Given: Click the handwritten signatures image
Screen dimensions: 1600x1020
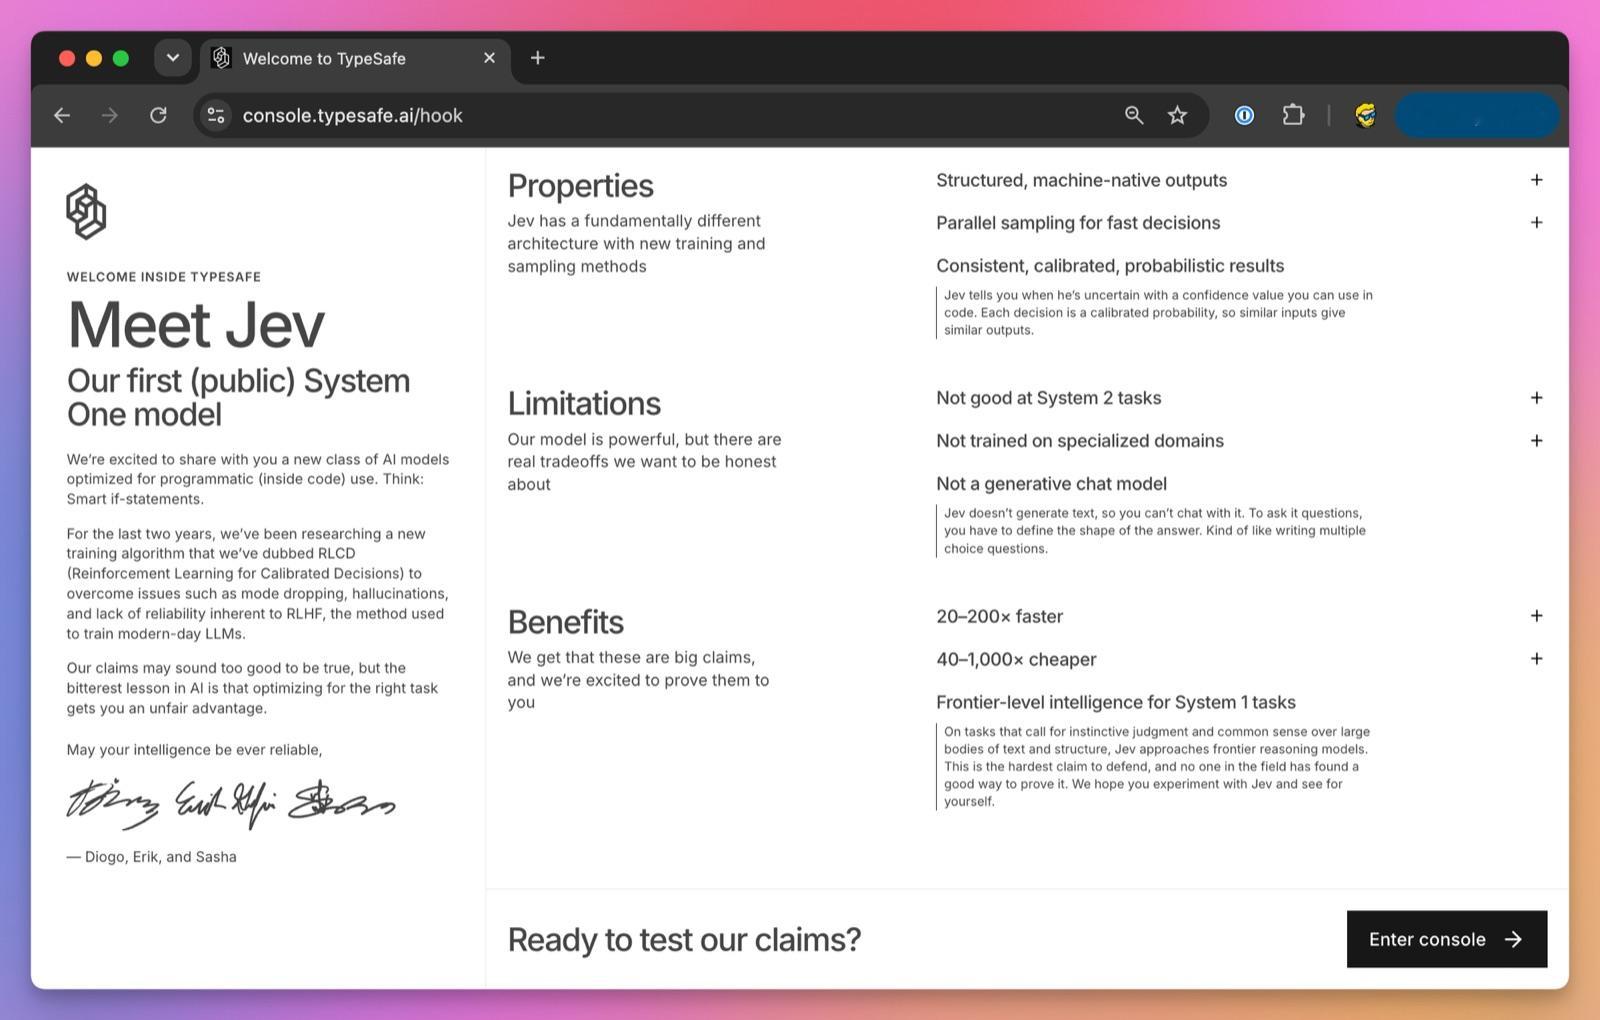Looking at the screenshot, I should (x=231, y=804).
